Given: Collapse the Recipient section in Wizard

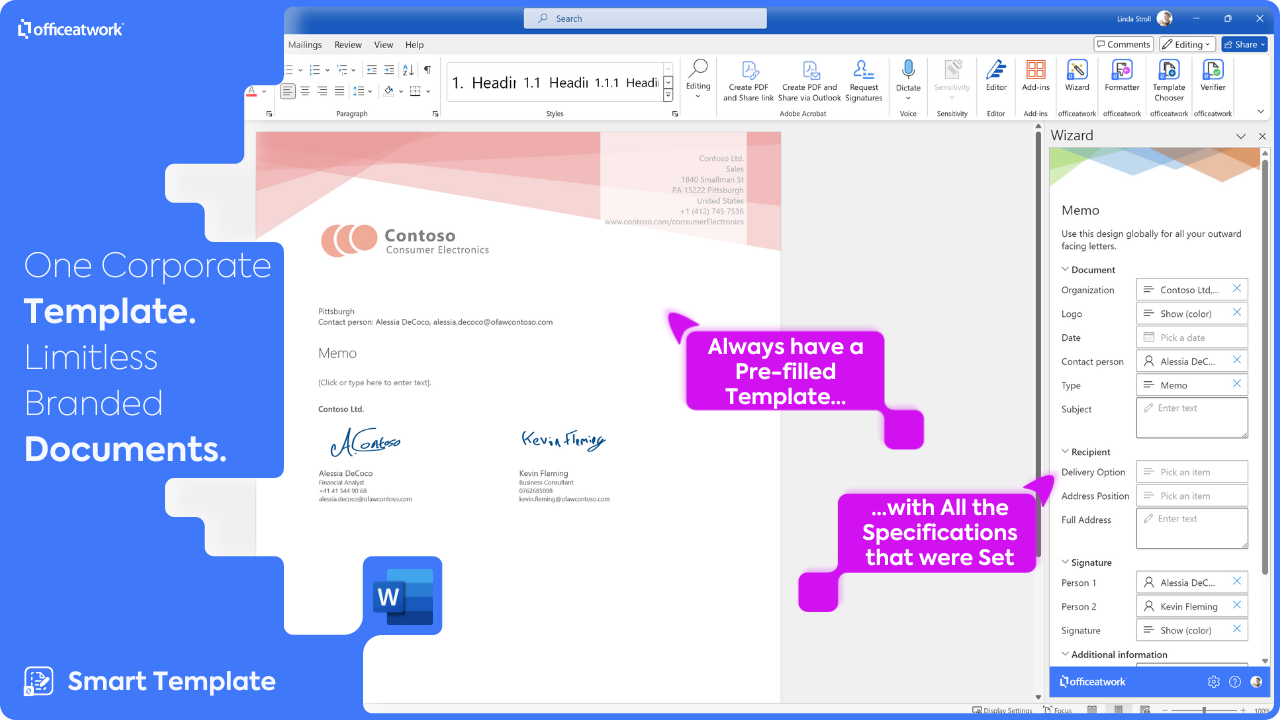Looking at the screenshot, I should click(x=1066, y=452).
